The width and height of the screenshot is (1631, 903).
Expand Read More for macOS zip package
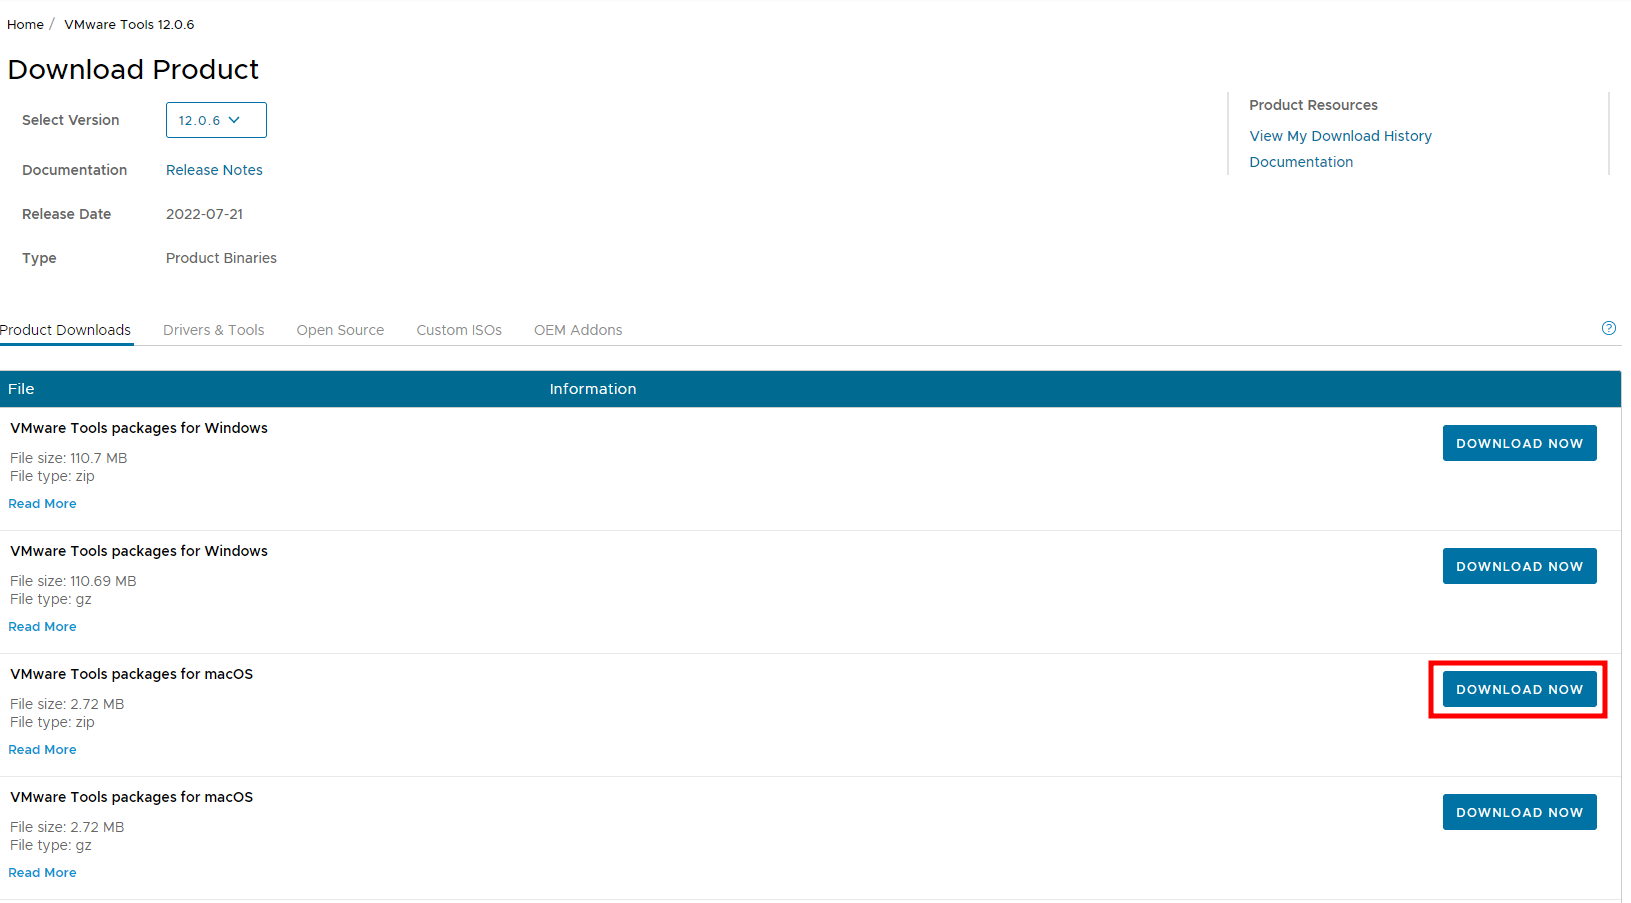click(x=42, y=750)
